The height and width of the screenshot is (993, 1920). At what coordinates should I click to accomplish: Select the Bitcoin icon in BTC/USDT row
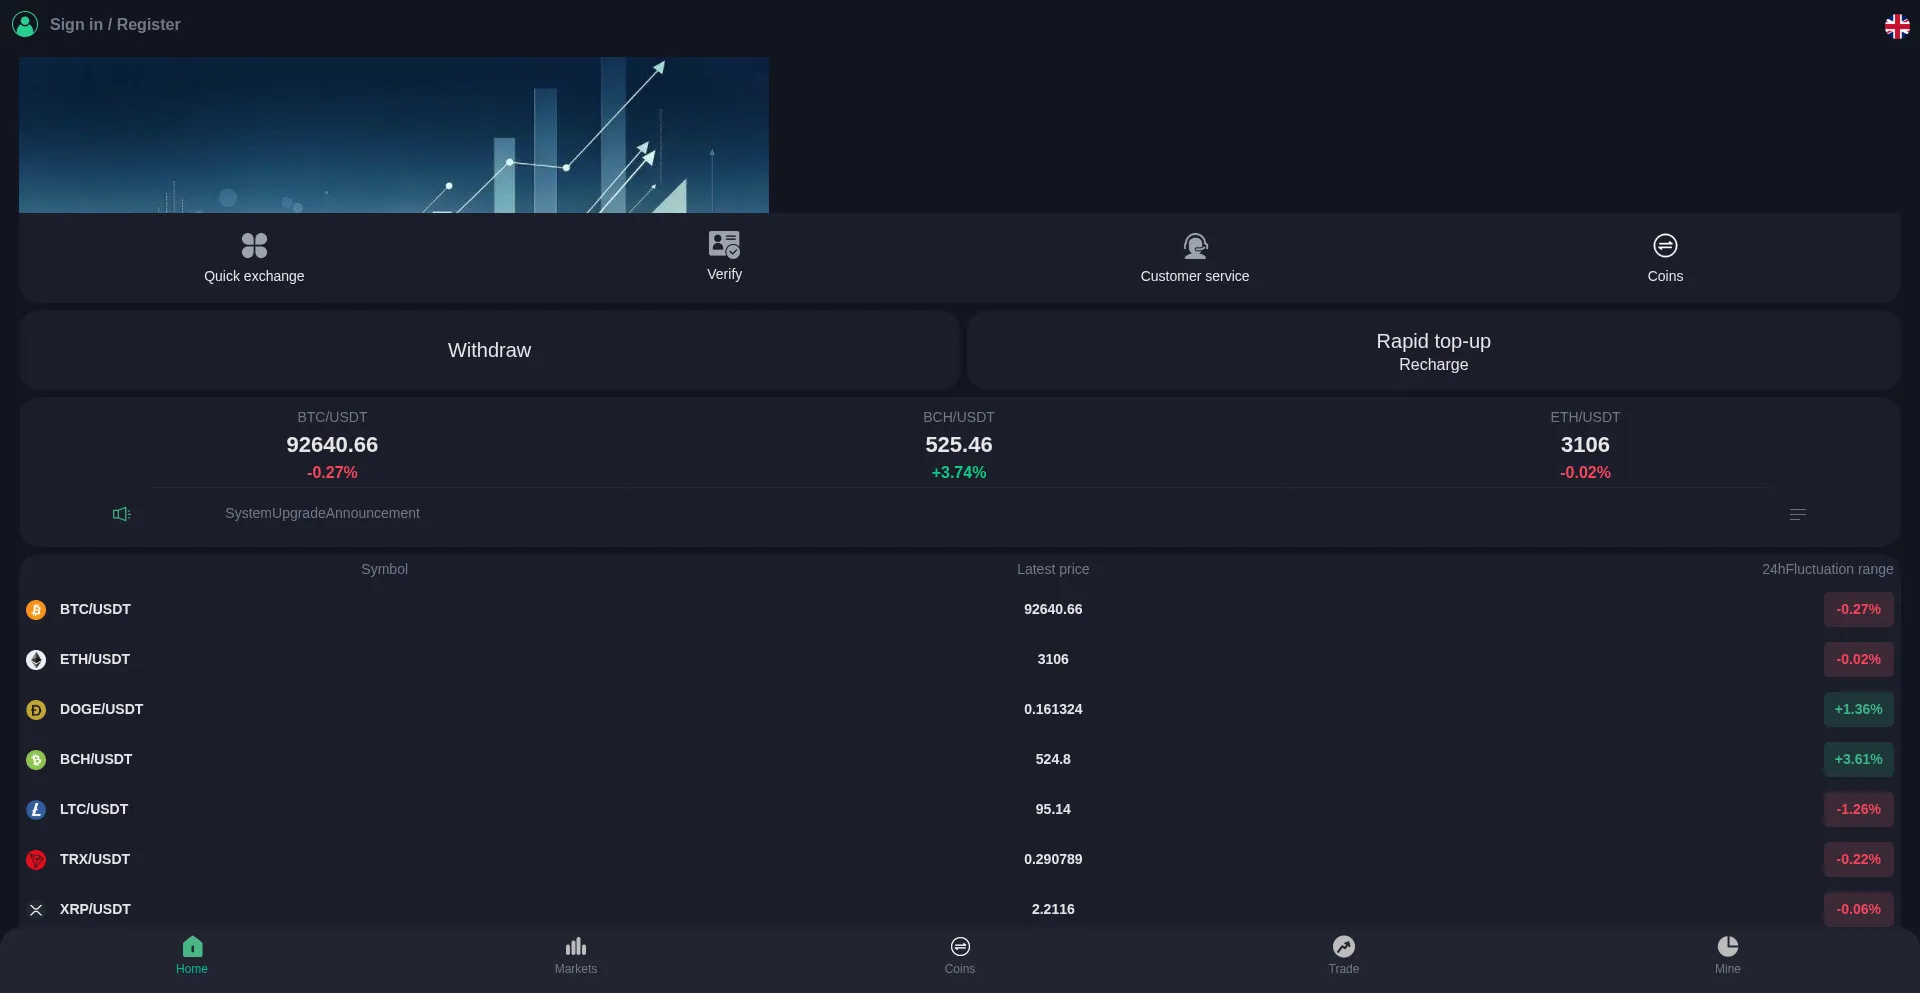(x=36, y=610)
